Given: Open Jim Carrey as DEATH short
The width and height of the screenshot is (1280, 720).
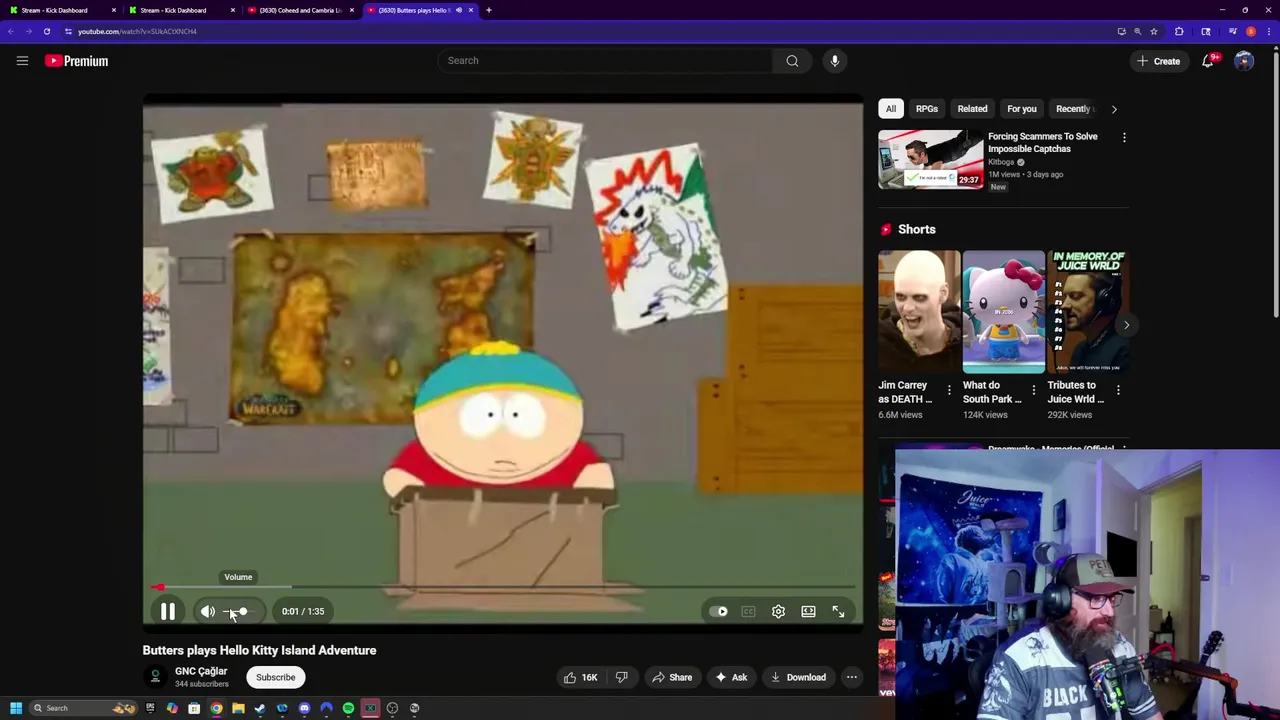Looking at the screenshot, I should tap(919, 311).
